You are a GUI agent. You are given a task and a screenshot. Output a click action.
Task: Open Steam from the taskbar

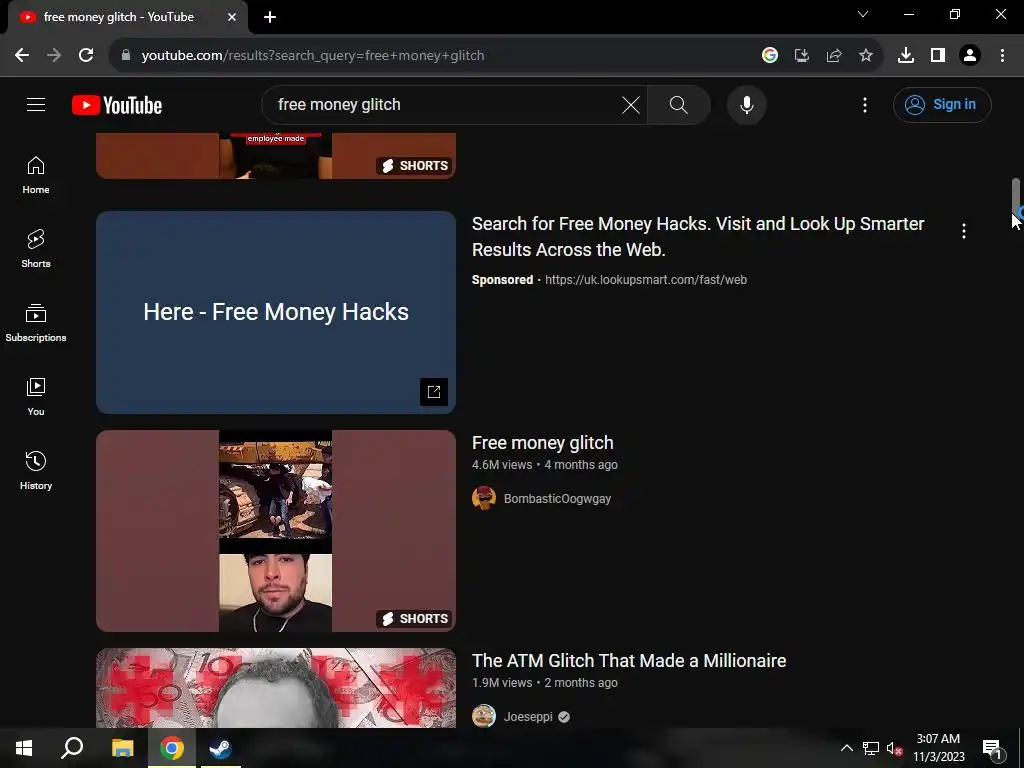(x=220, y=748)
